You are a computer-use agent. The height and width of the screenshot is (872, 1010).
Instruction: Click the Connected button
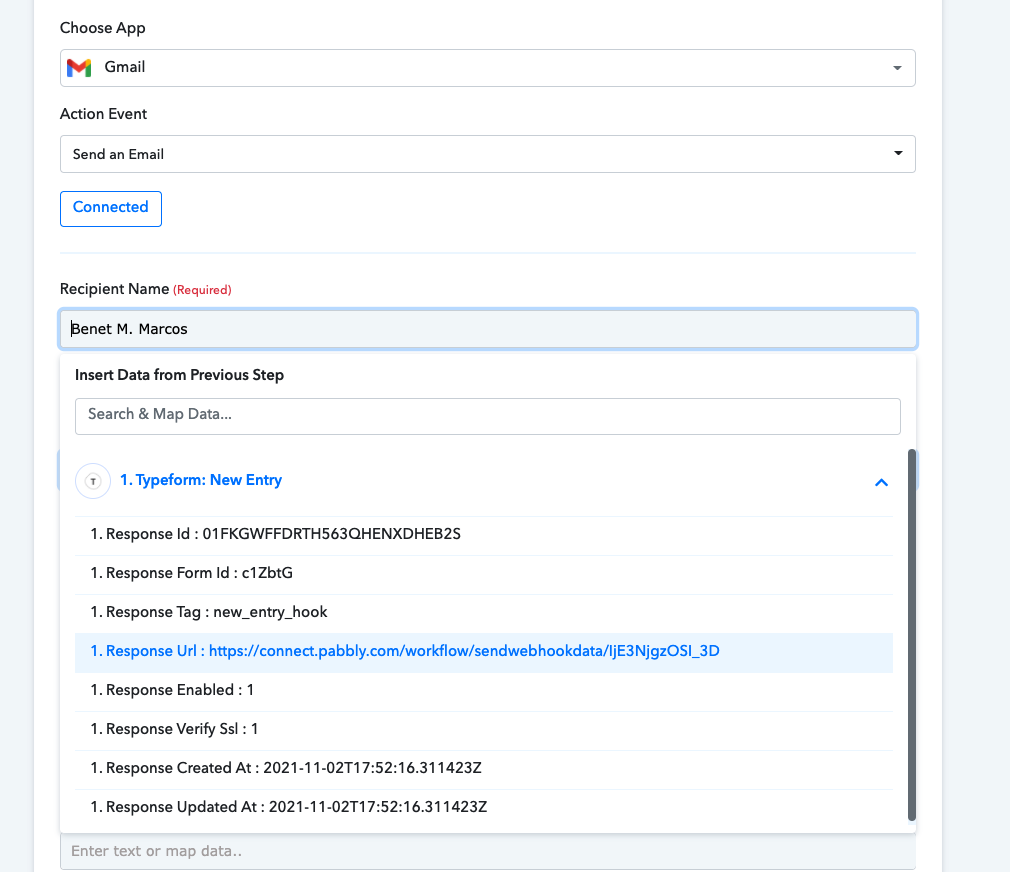pos(111,209)
